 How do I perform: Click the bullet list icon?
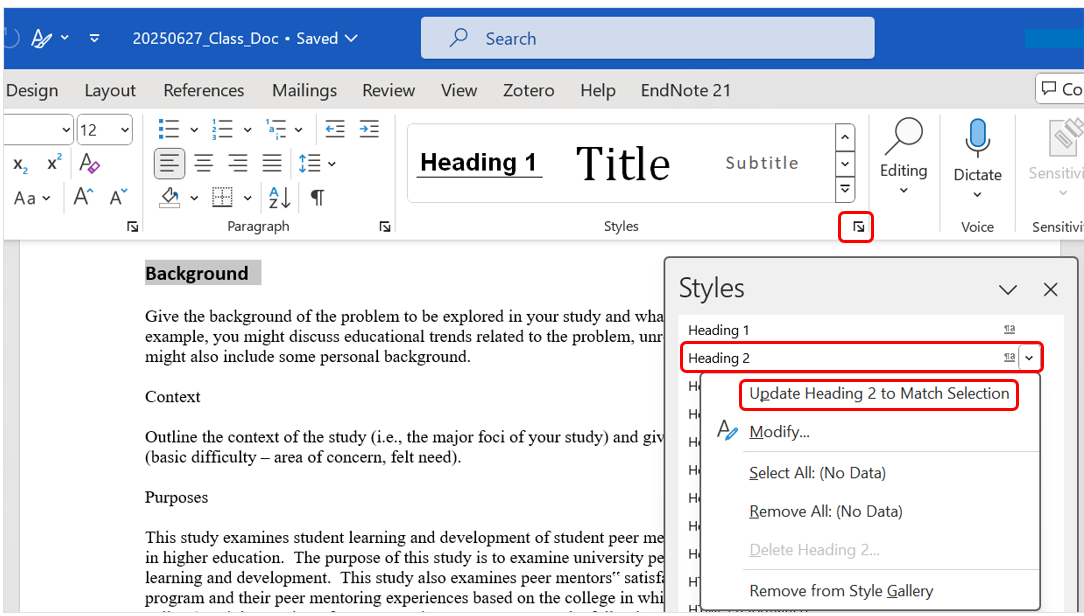click(x=169, y=130)
